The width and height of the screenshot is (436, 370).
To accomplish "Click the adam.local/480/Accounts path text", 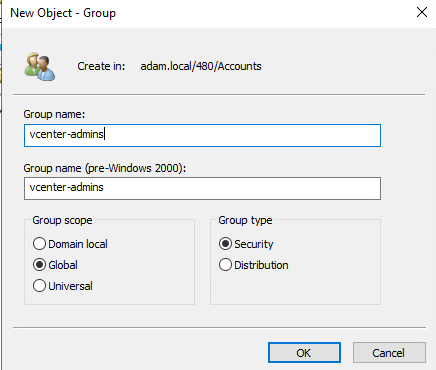I will click(x=201, y=66).
